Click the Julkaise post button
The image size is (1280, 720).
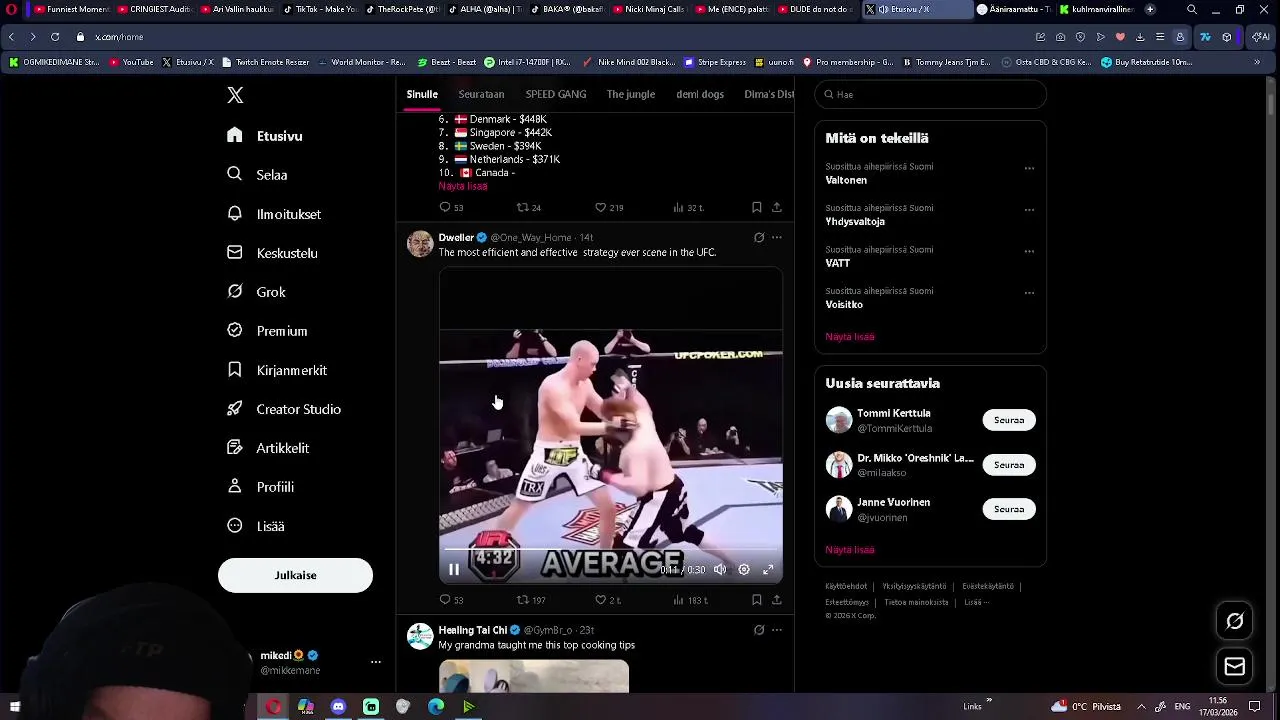(x=295, y=575)
